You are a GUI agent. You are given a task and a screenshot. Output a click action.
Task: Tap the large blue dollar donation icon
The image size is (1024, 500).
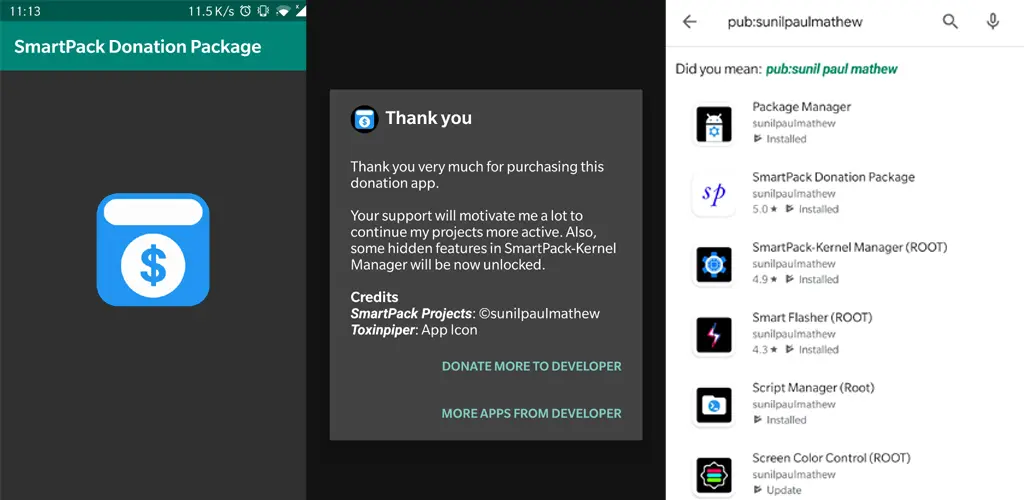click(x=153, y=249)
